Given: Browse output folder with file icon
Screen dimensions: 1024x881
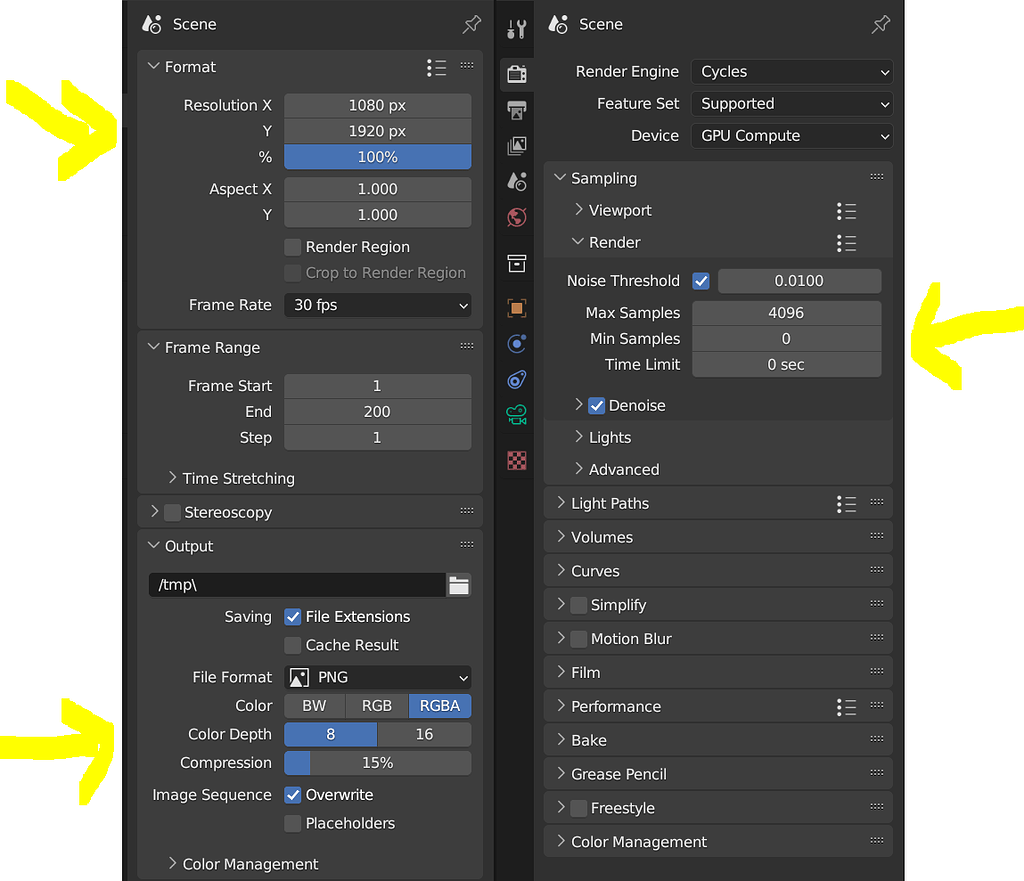Looking at the screenshot, I should [x=458, y=585].
